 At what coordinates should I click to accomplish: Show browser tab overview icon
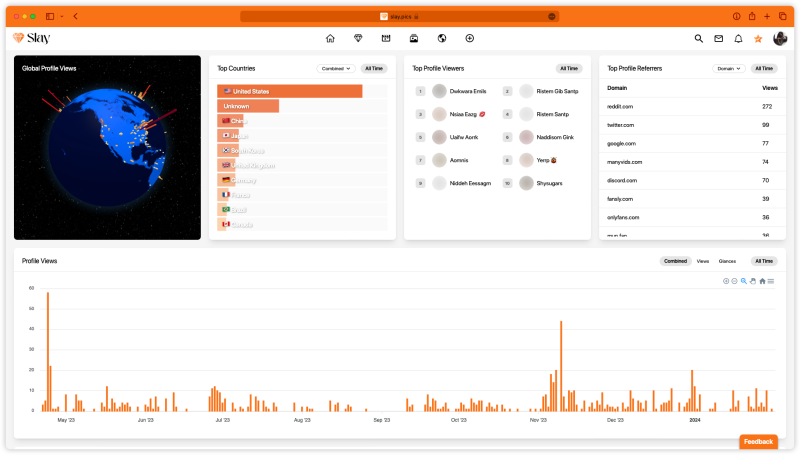tap(783, 16)
